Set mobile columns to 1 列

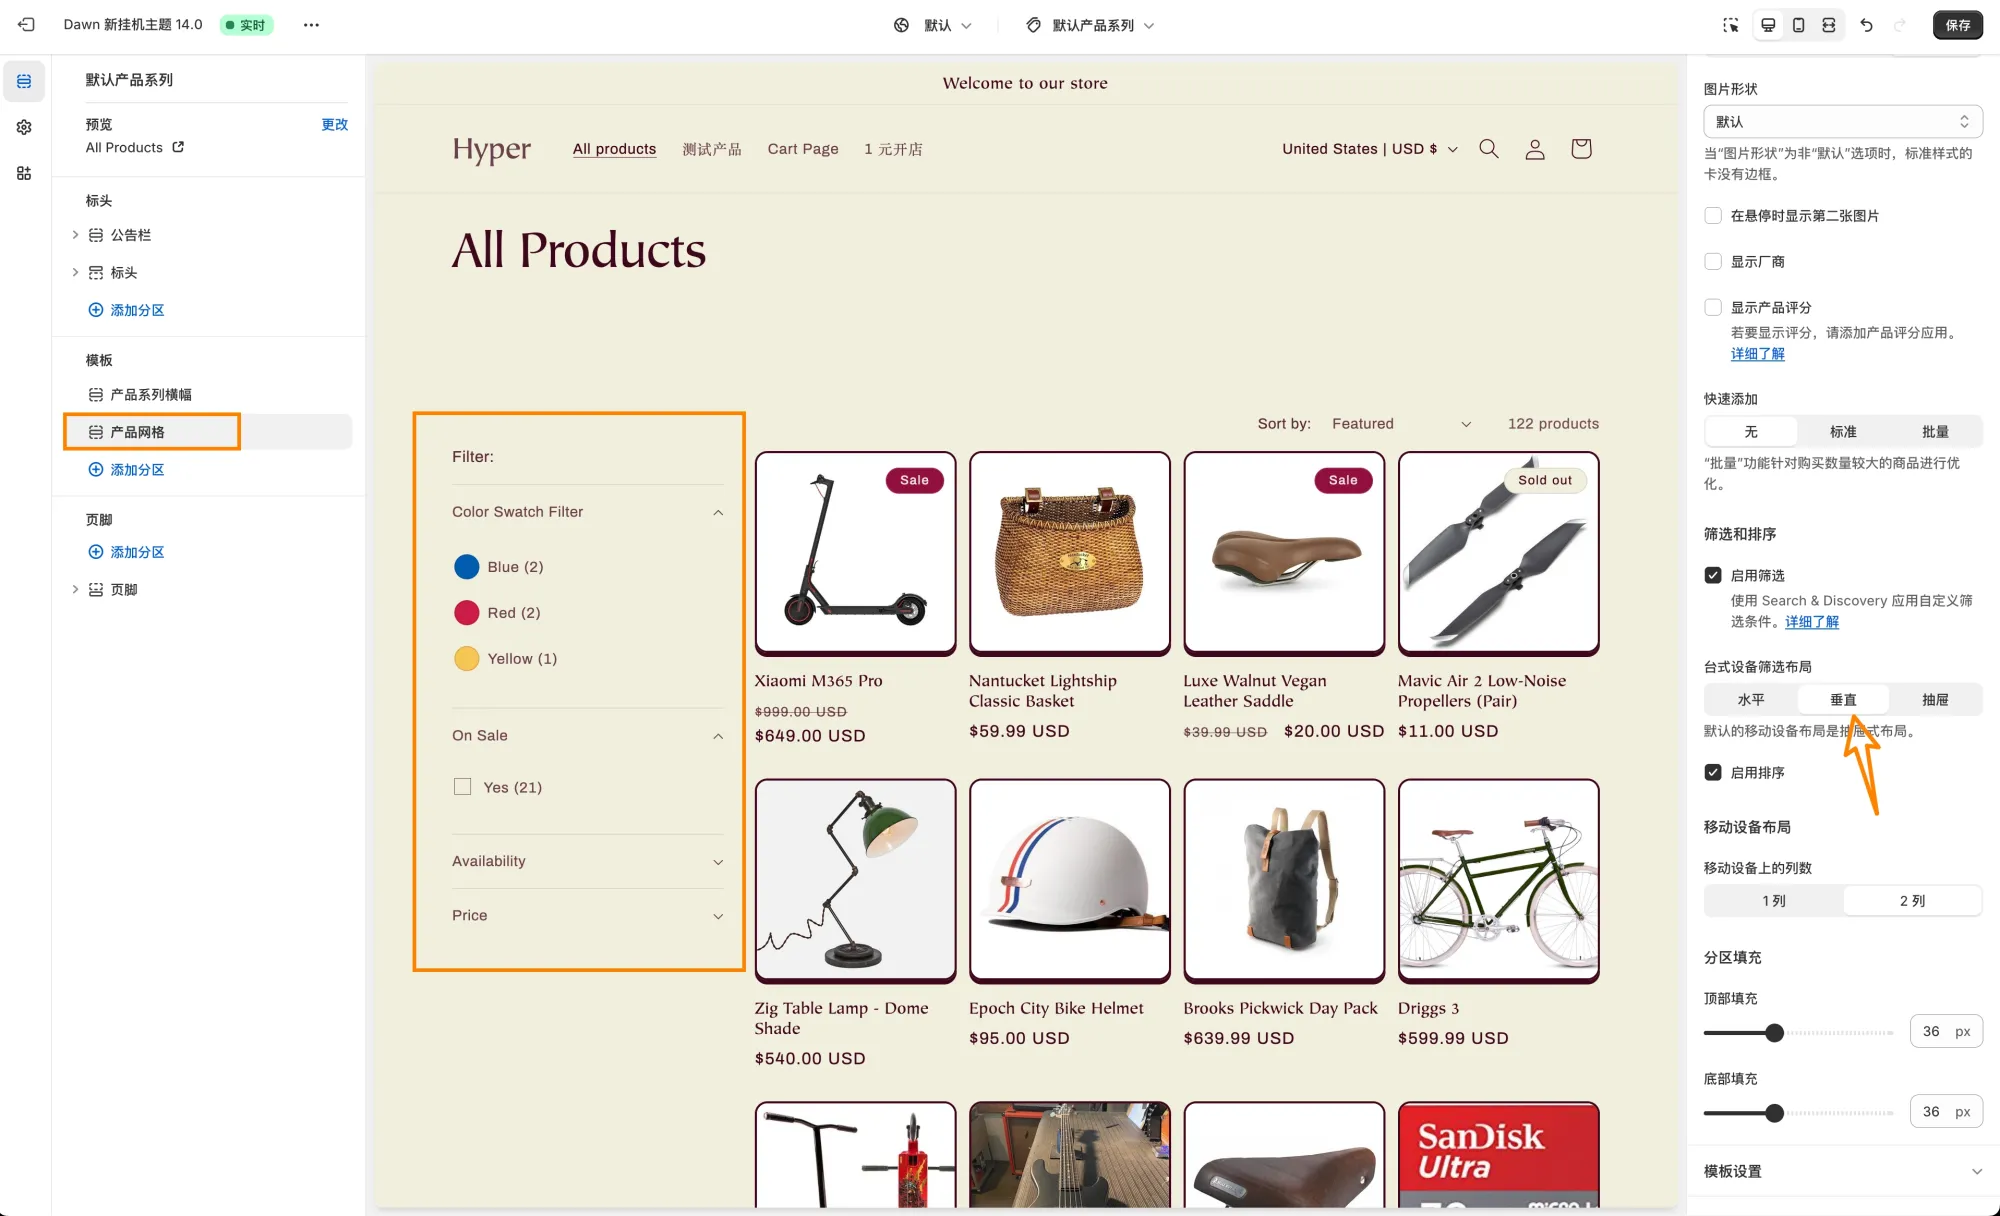(x=1774, y=901)
